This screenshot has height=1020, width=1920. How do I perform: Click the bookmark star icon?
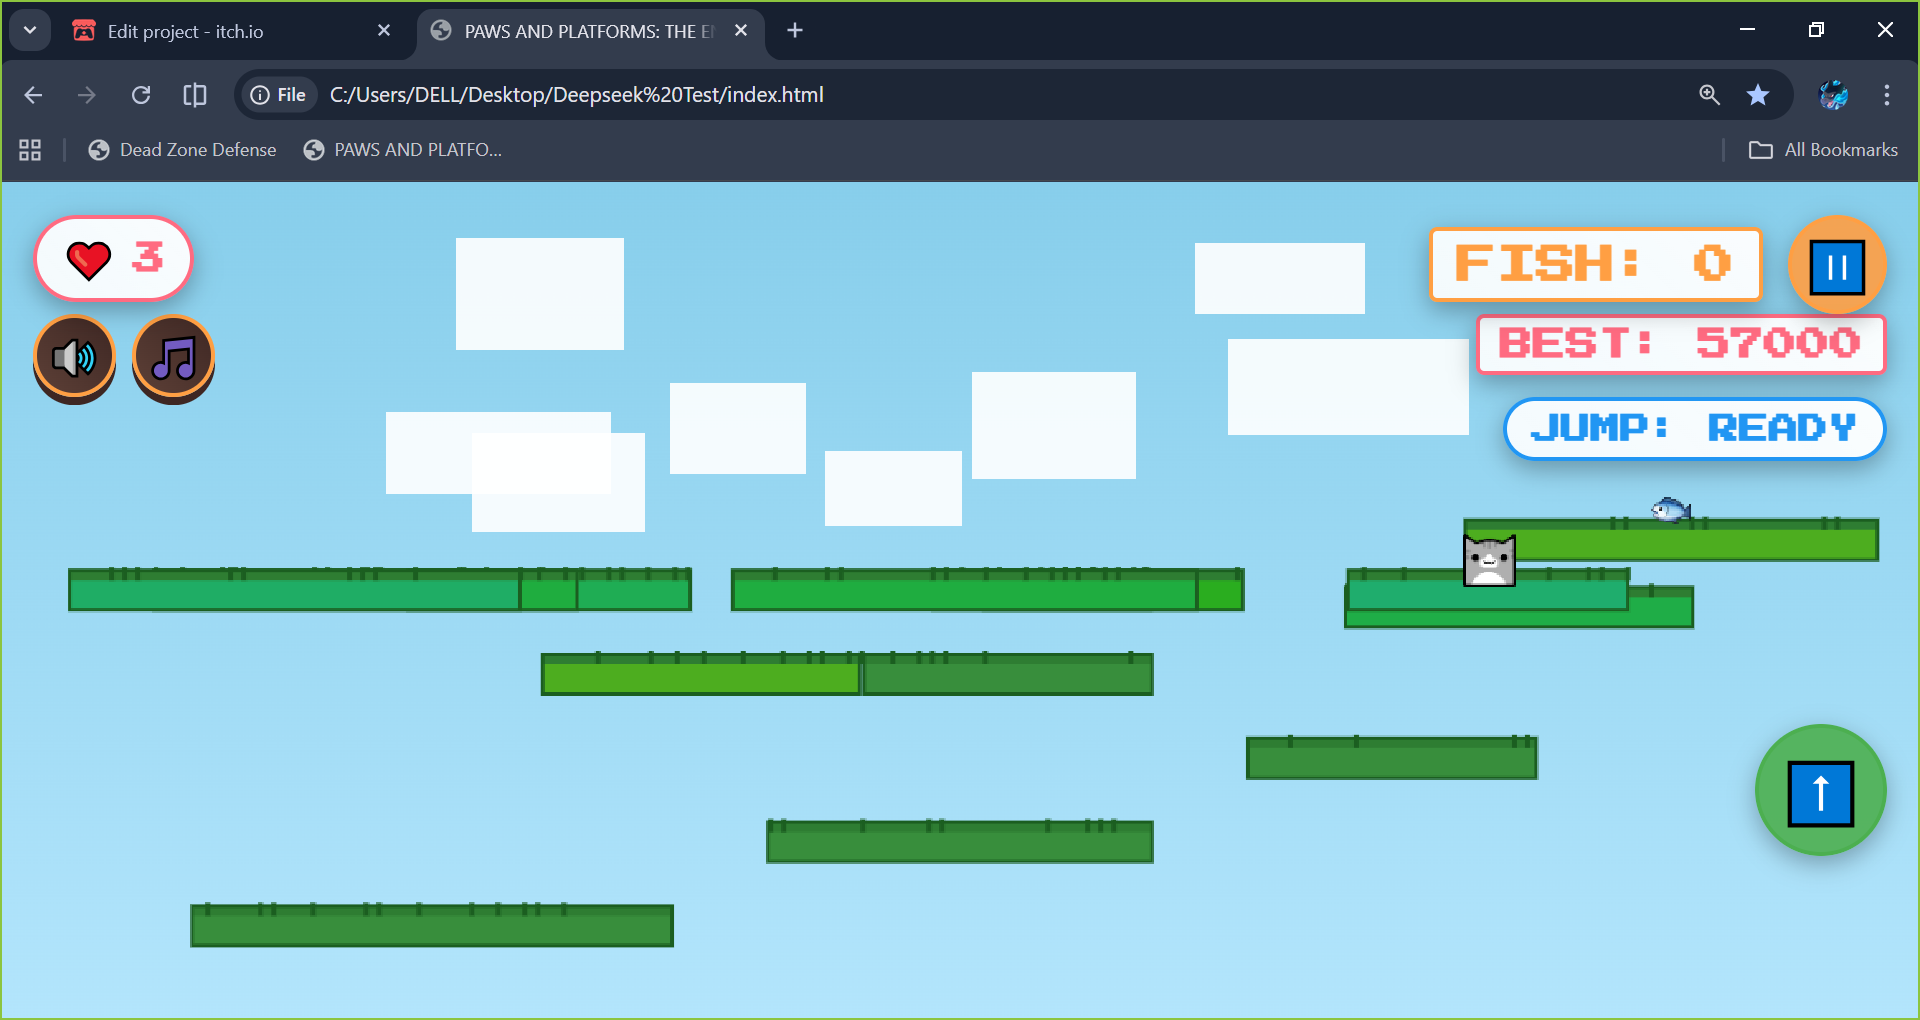point(1758,95)
